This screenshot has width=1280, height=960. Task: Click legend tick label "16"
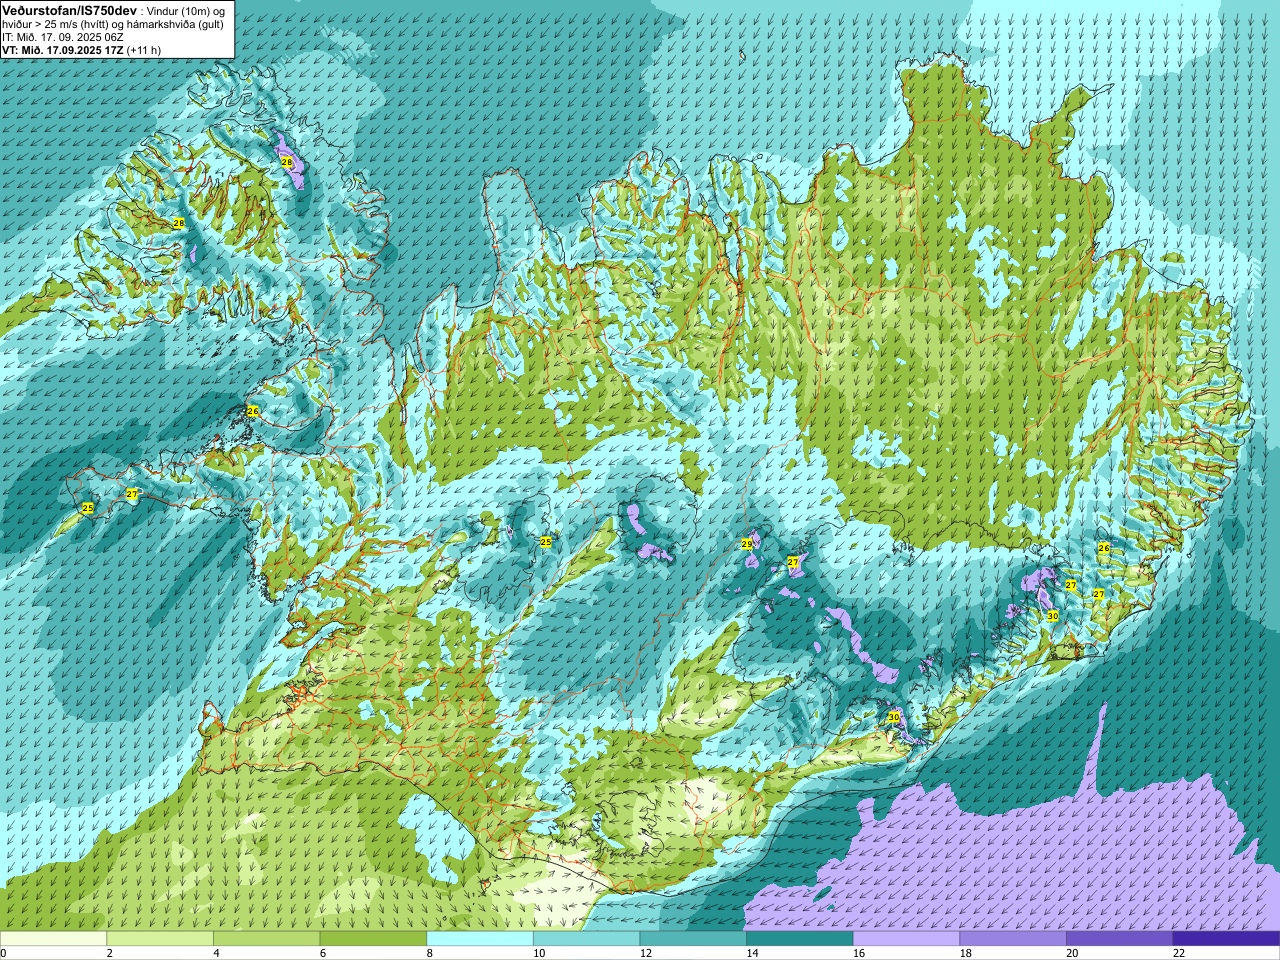858,953
